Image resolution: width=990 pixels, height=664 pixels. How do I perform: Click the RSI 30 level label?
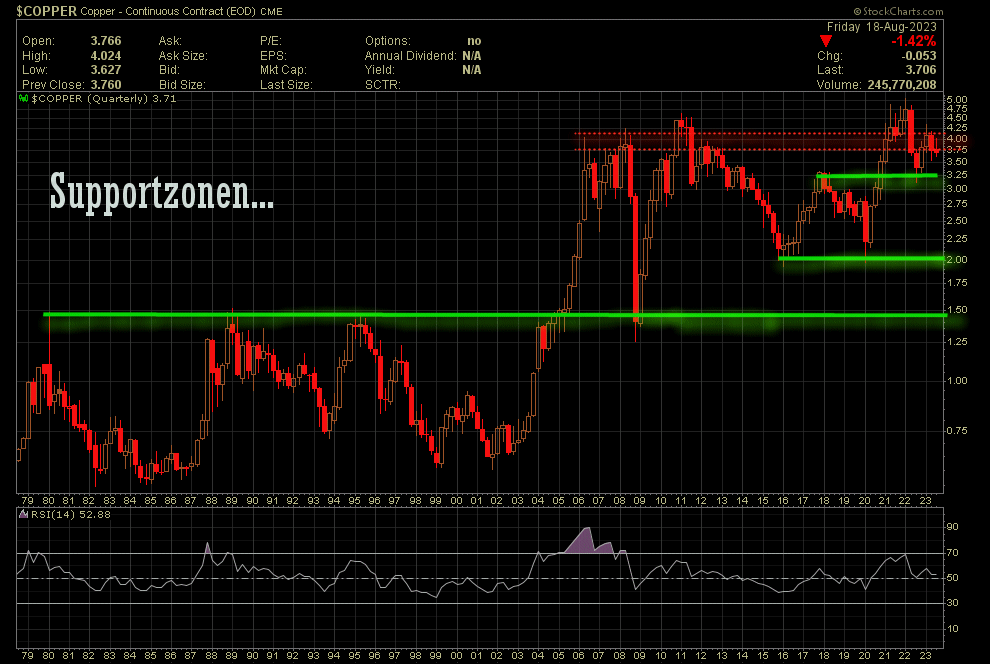pyautogui.click(x=952, y=603)
